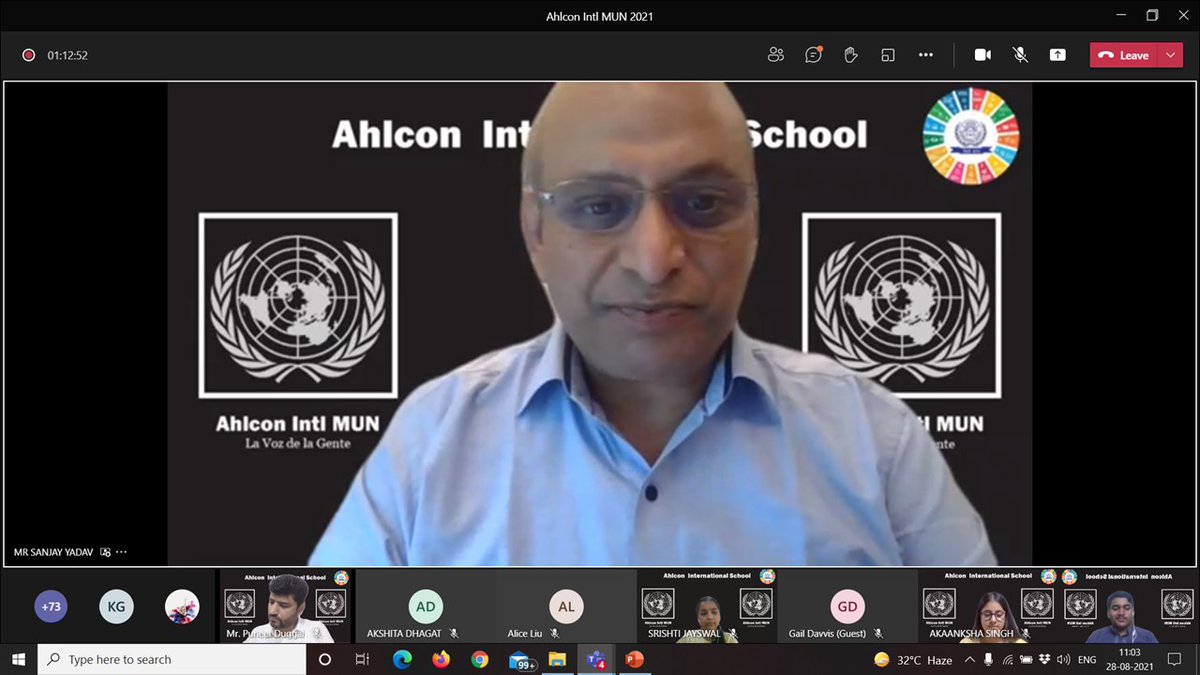Switch keyboard language via ENG indicator
The image size is (1200, 675).
[x=1087, y=660]
